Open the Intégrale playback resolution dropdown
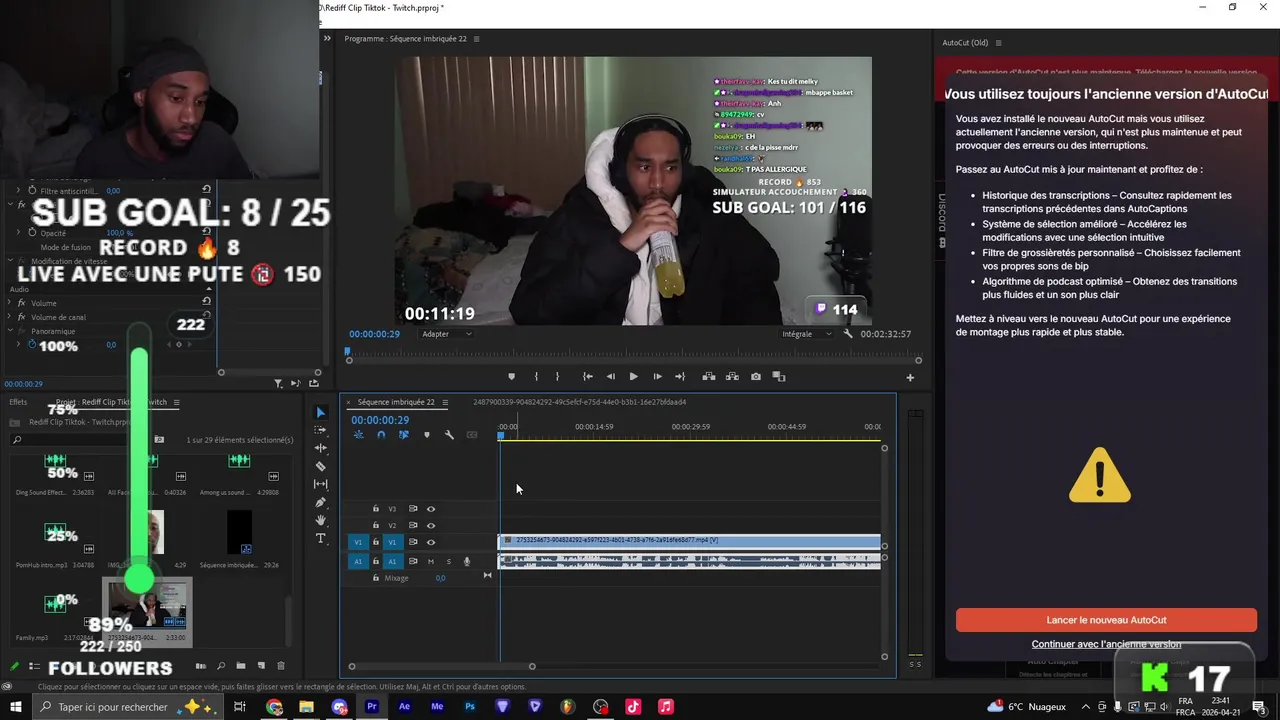1280x720 pixels. (x=808, y=334)
